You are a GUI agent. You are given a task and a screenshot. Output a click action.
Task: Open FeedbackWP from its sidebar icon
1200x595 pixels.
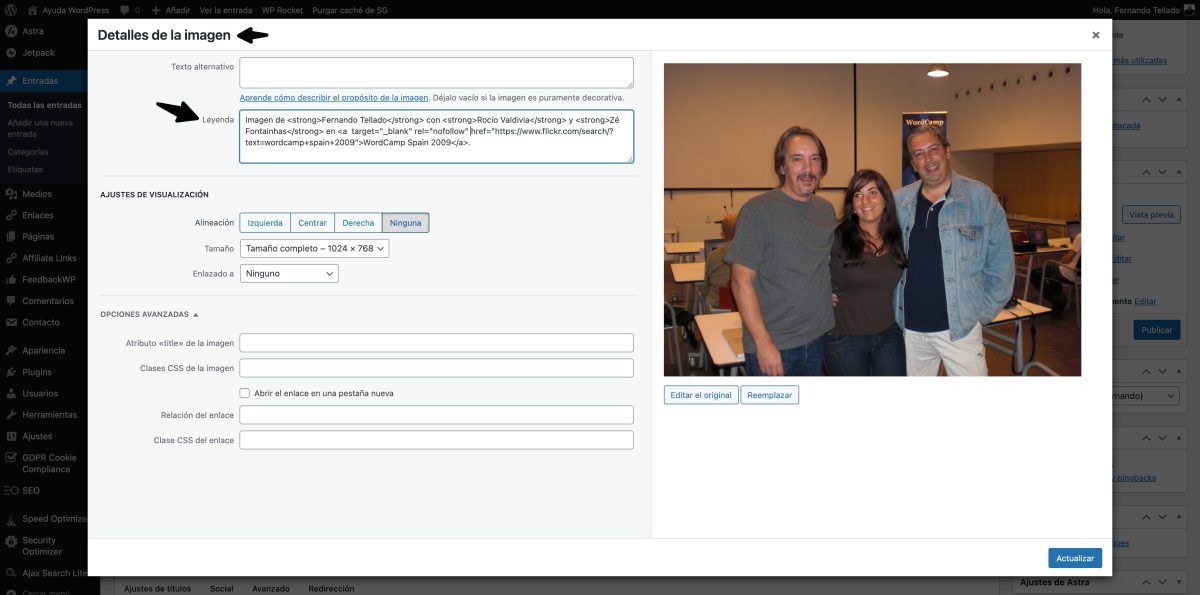pos(11,279)
